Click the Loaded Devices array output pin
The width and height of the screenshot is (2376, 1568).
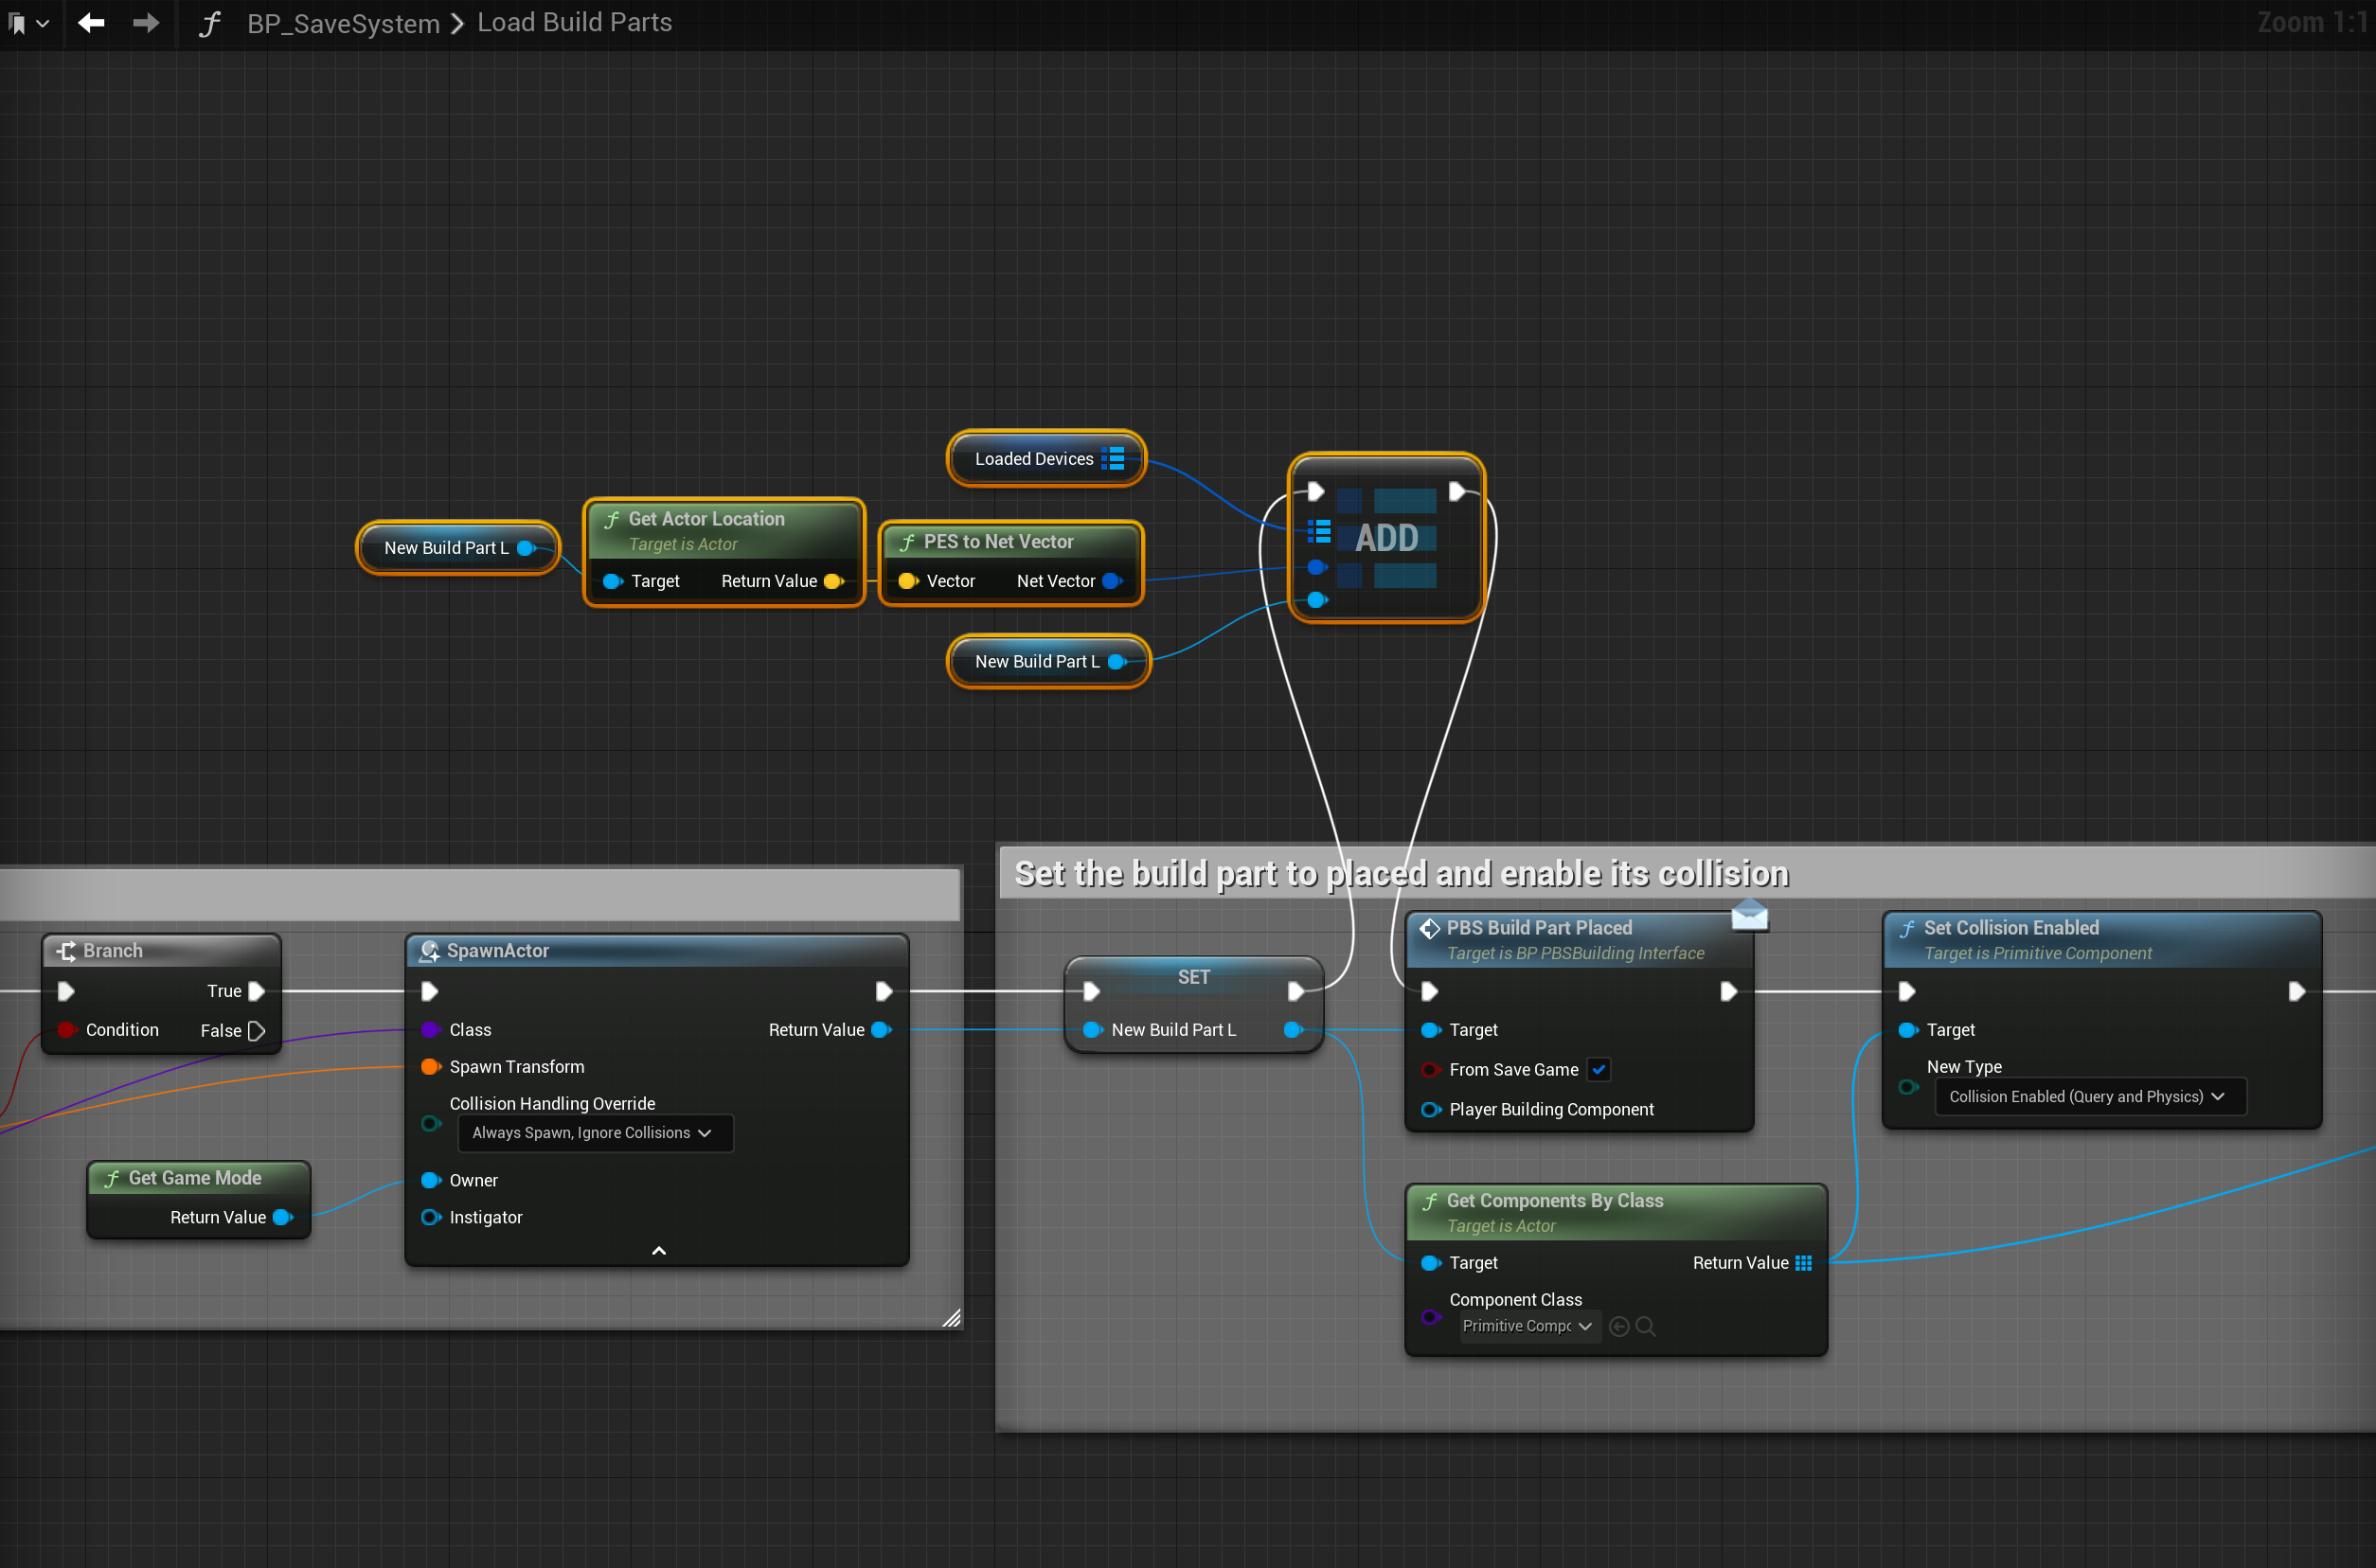point(1113,459)
